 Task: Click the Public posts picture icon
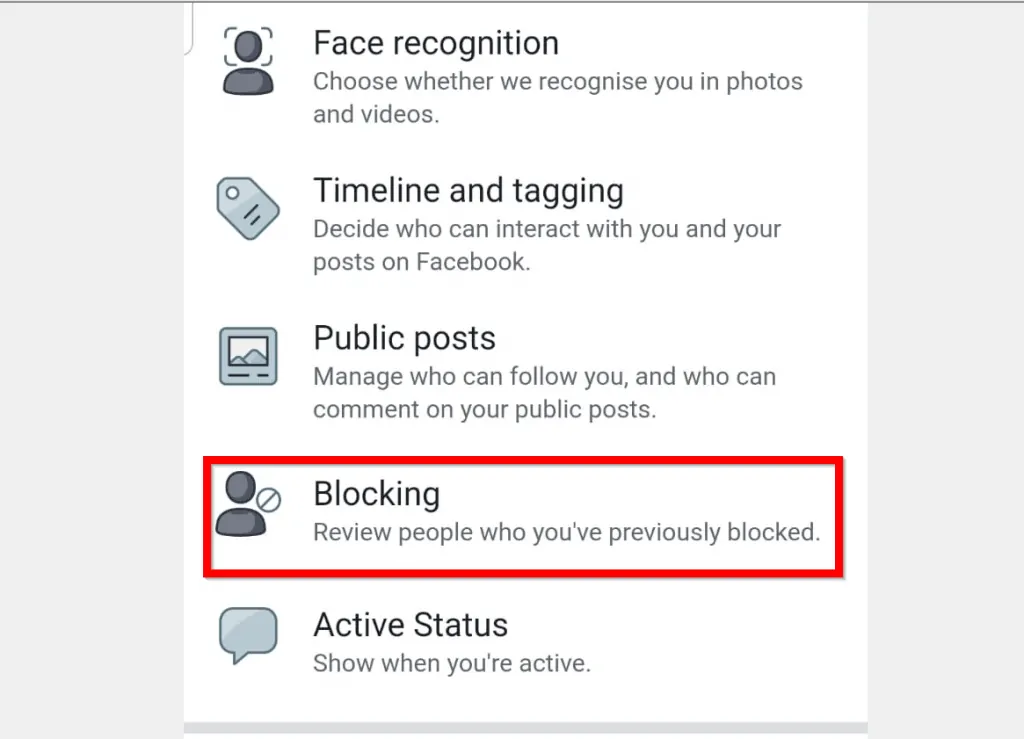pos(248,356)
